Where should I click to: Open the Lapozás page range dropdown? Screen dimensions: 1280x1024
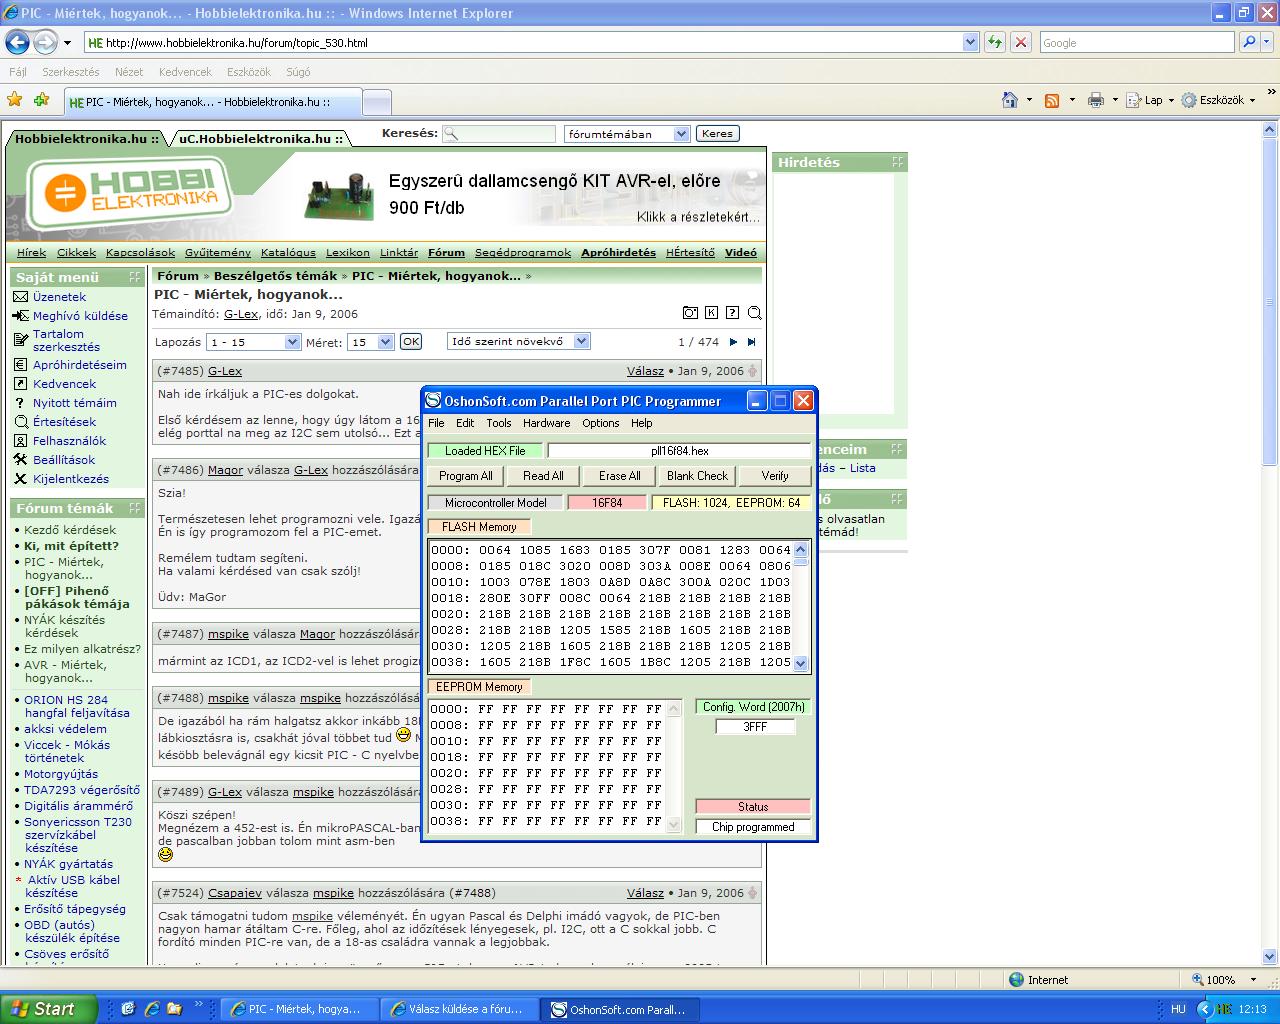[292, 342]
